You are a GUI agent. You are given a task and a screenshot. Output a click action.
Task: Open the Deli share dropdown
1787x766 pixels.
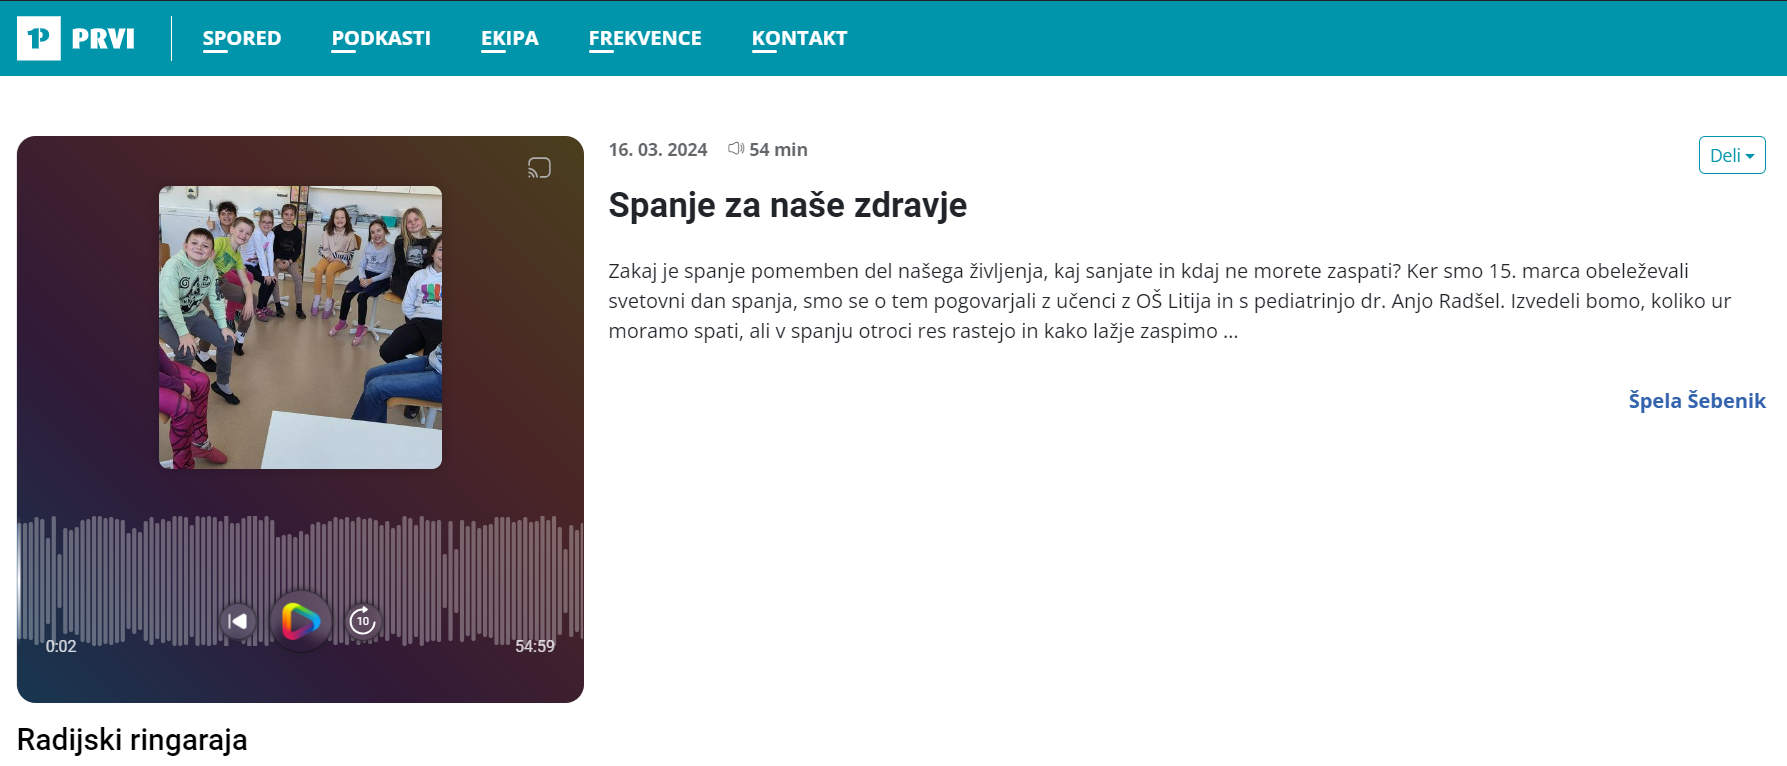tap(1732, 155)
